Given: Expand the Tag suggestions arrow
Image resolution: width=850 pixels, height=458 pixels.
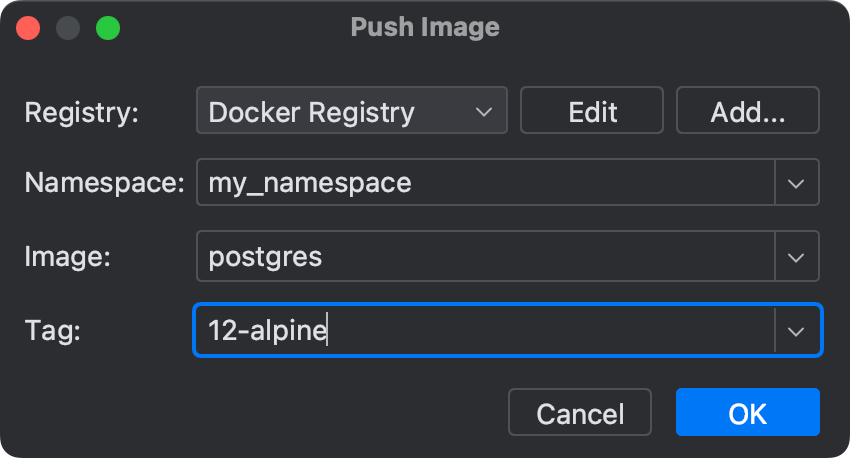Looking at the screenshot, I should 797,330.
